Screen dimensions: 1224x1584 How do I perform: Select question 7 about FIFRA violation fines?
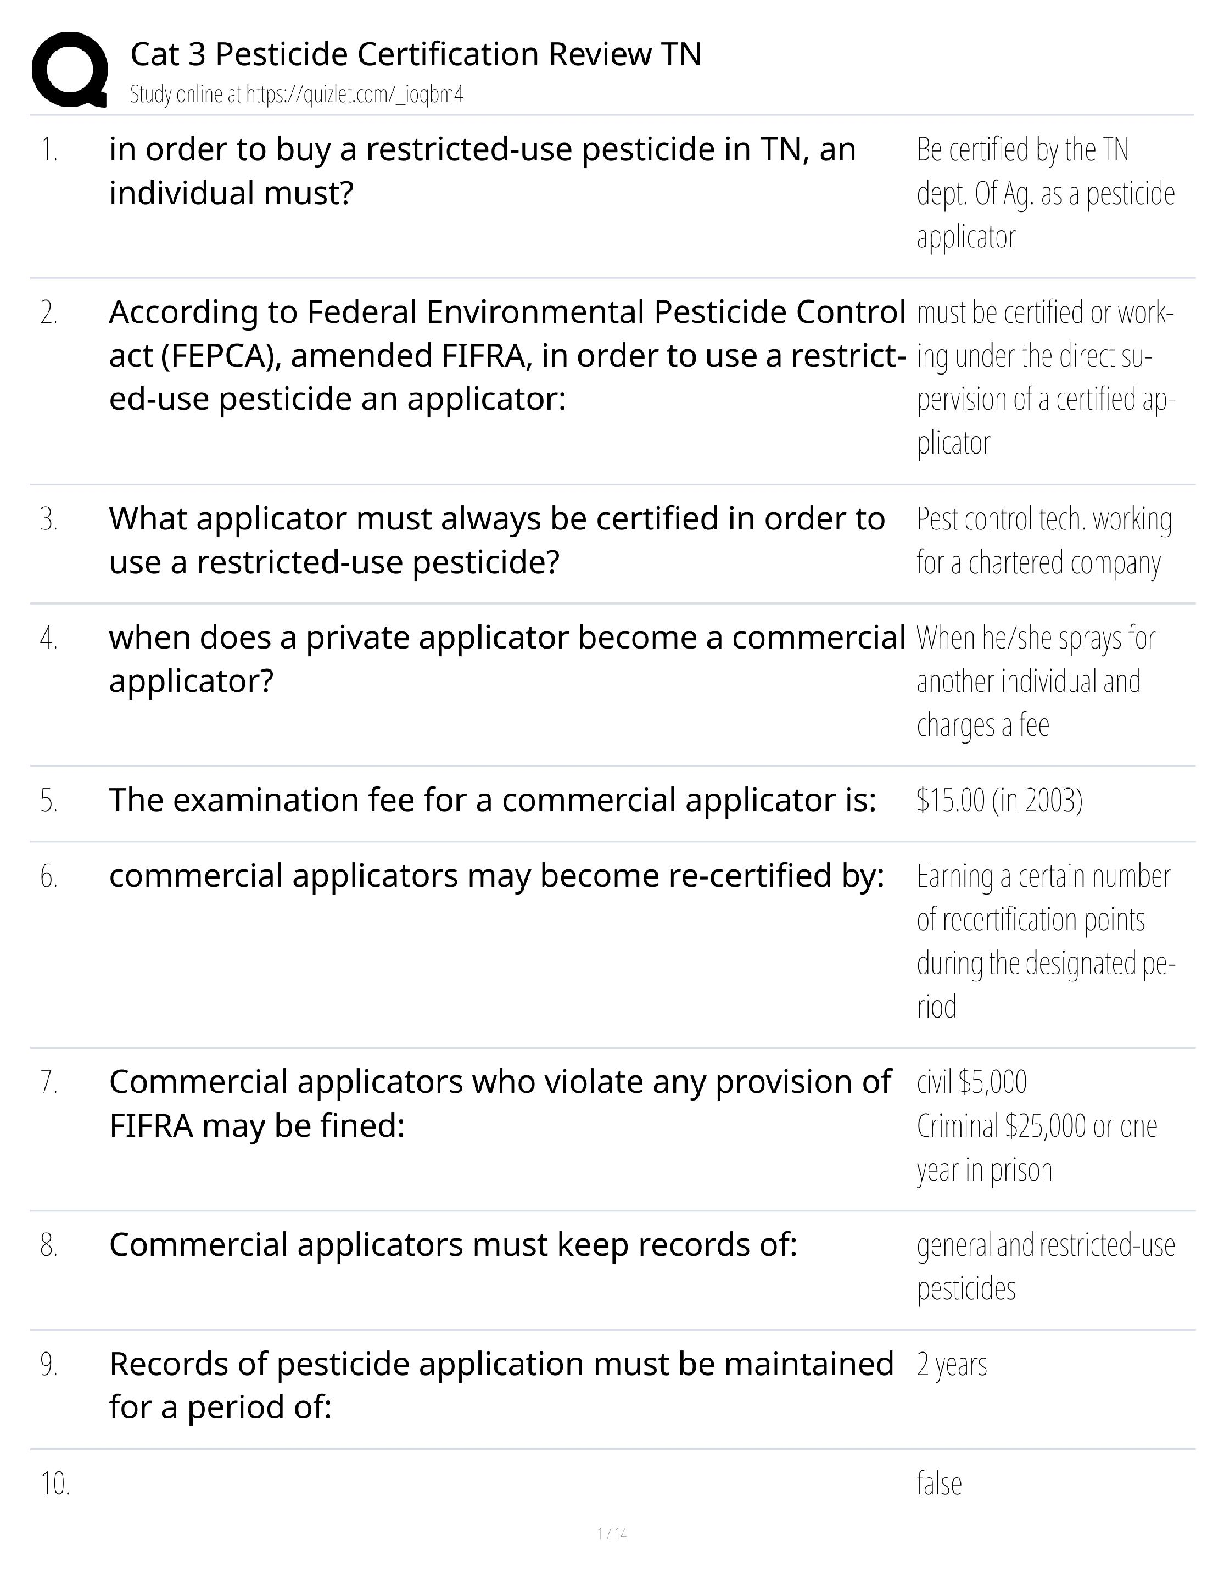tap(499, 1103)
